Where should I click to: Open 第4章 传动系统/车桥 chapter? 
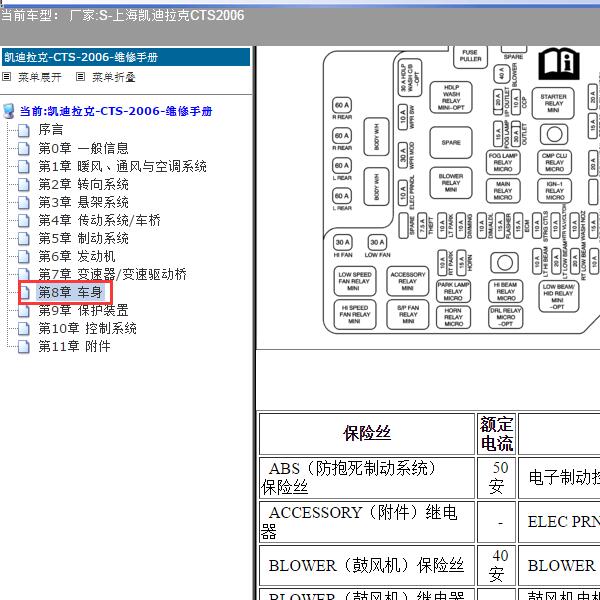pos(99,220)
